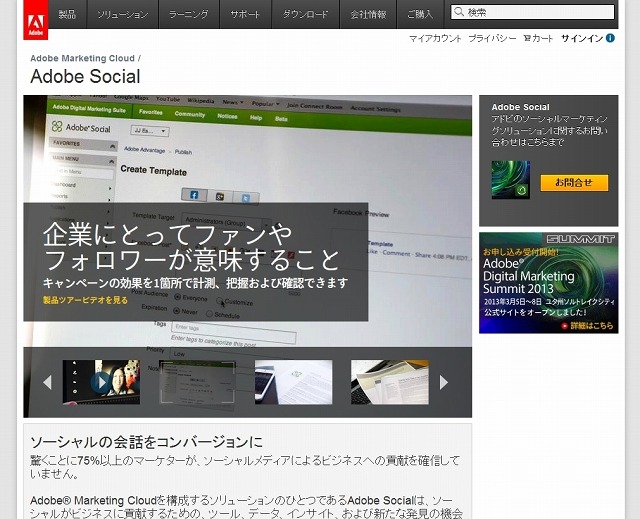Click the 検索 search field

[x=533, y=12]
